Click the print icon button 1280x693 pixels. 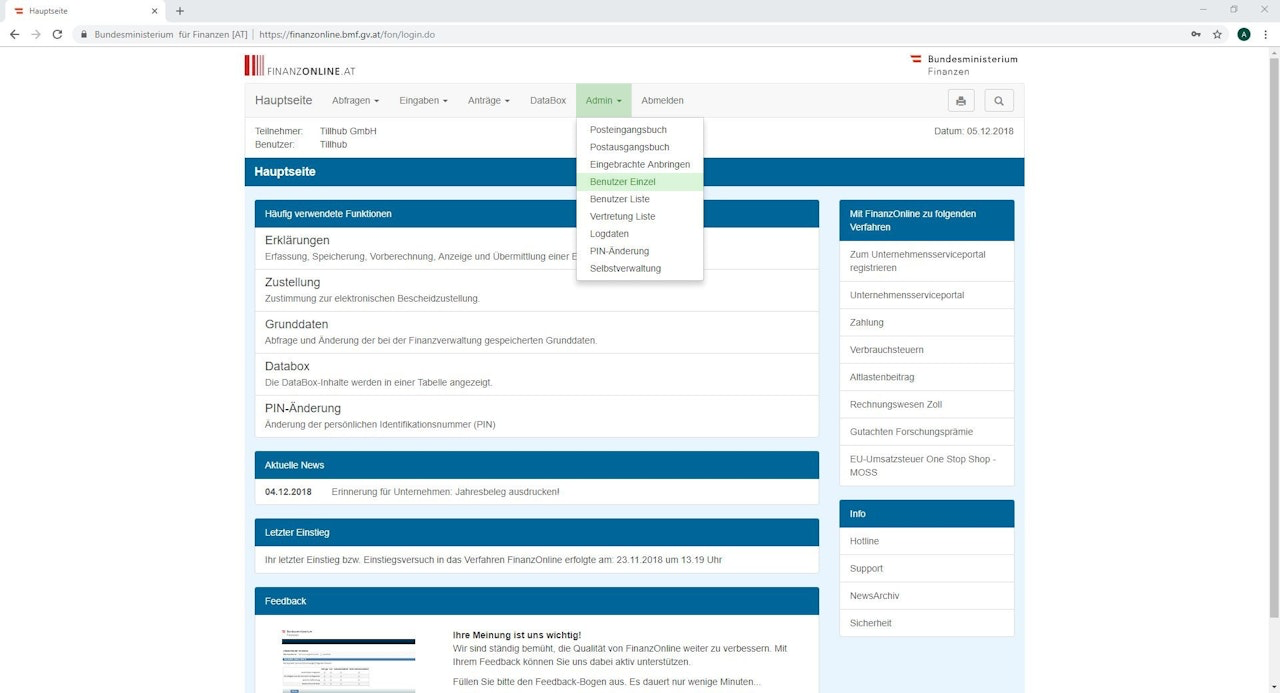coord(961,101)
